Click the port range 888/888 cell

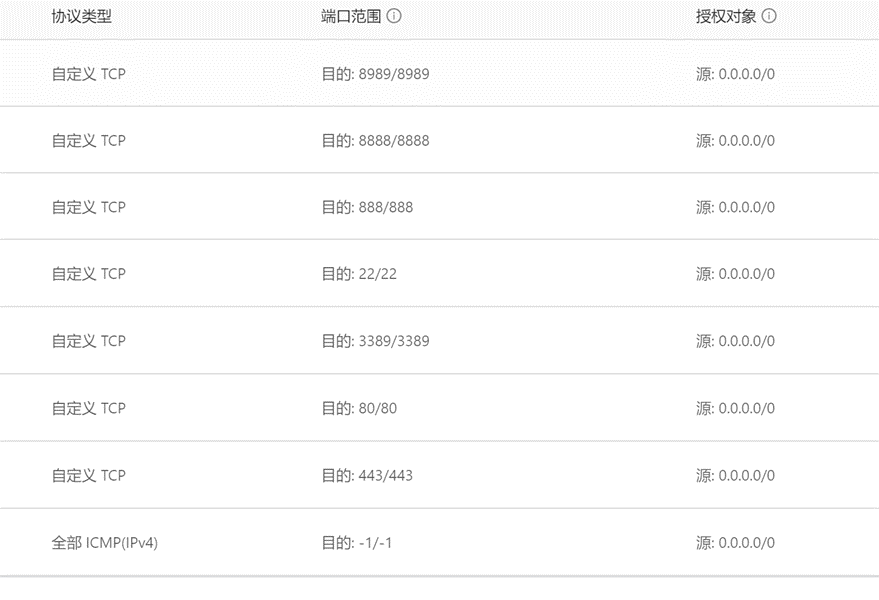coord(367,207)
